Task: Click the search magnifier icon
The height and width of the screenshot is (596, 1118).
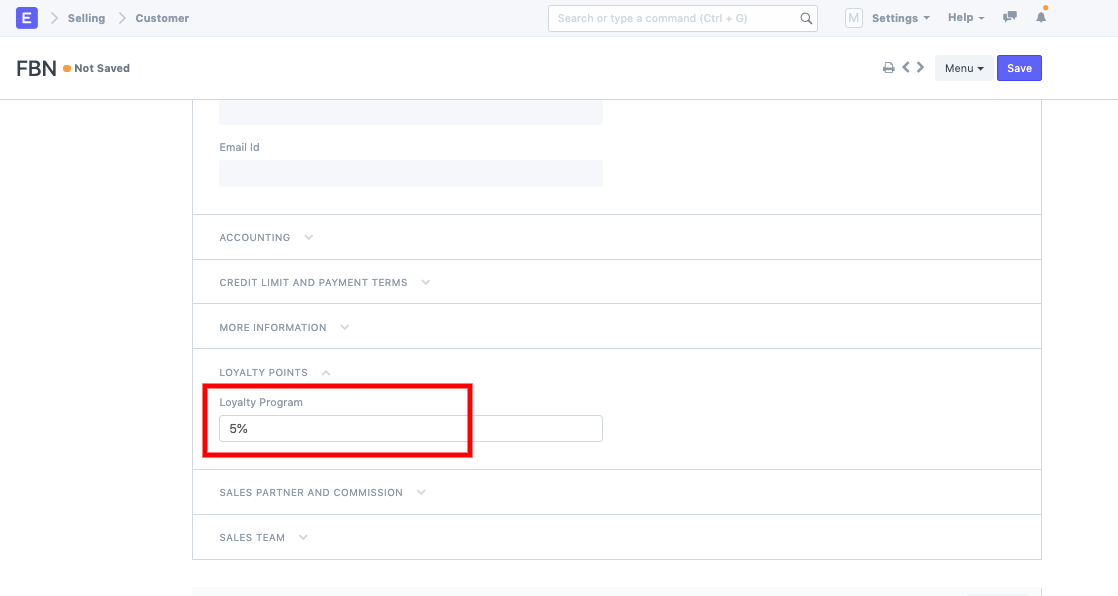Action: click(x=806, y=18)
